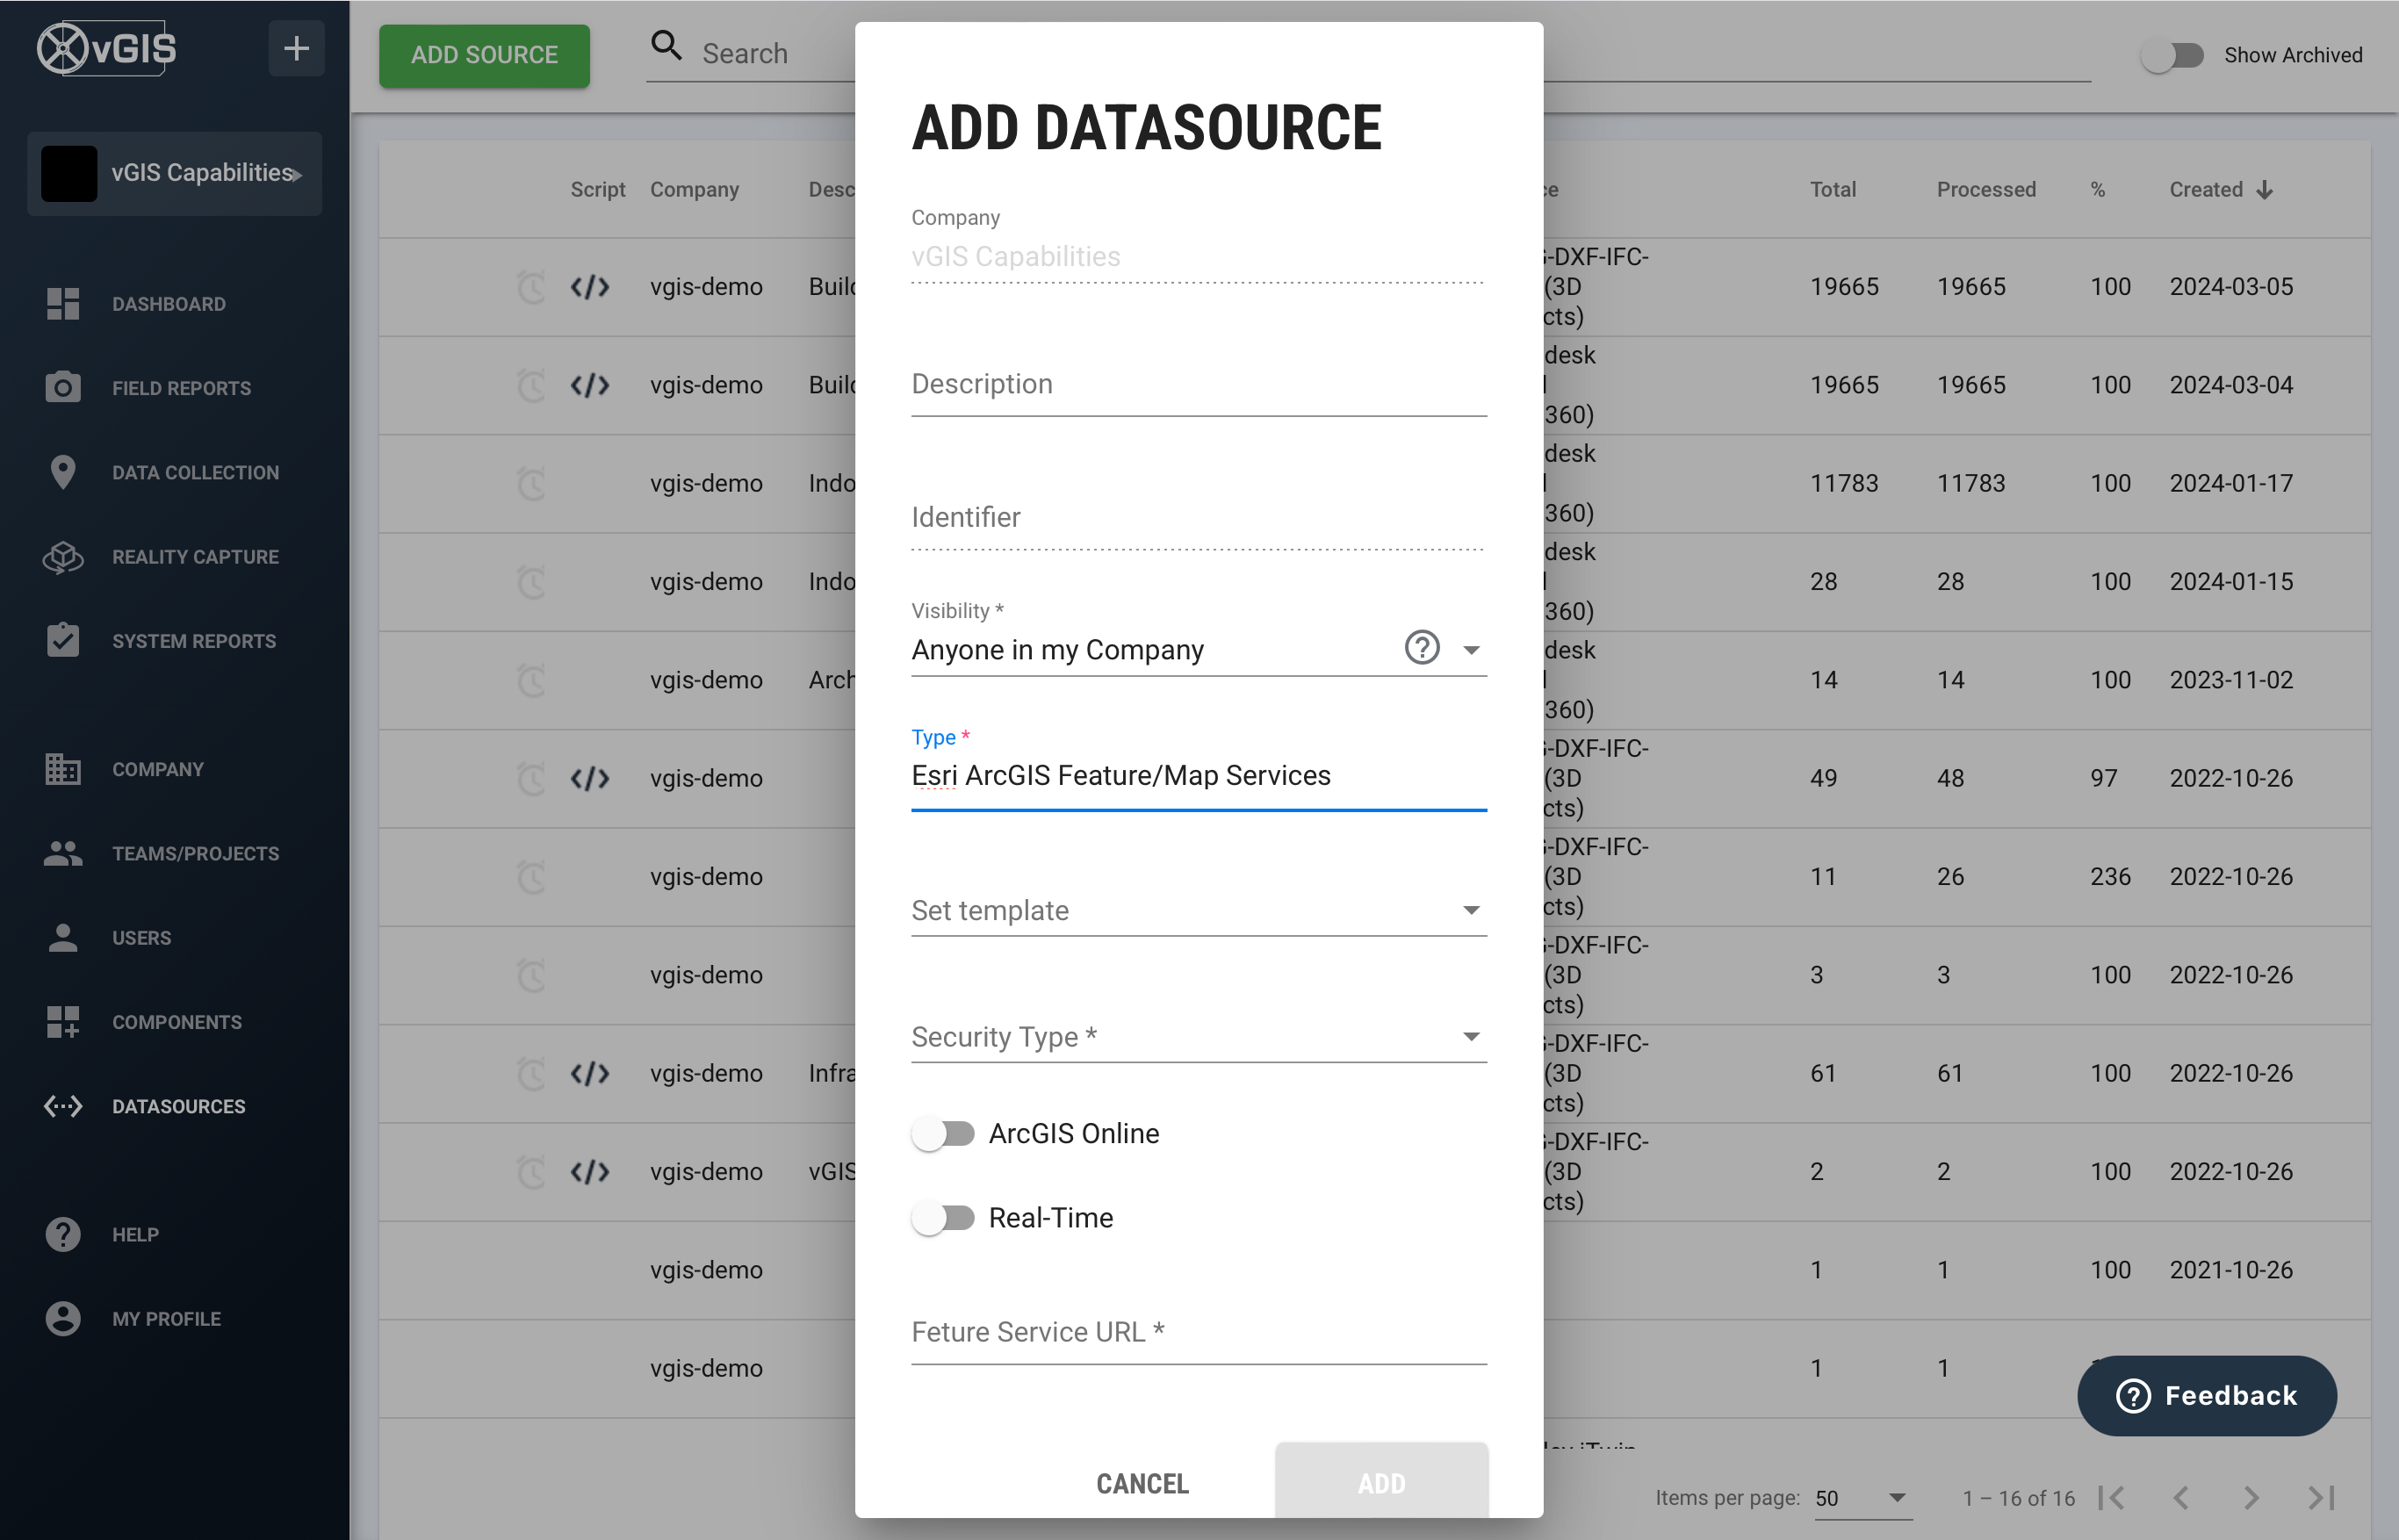Click the 2021-10-26 created date cell

2231,1270
